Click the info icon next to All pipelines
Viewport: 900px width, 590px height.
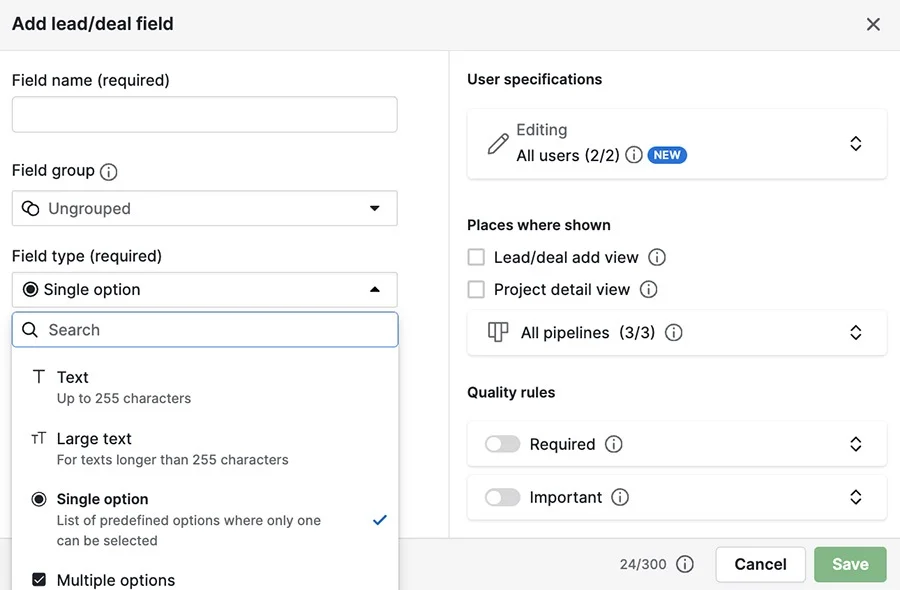coord(674,333)
